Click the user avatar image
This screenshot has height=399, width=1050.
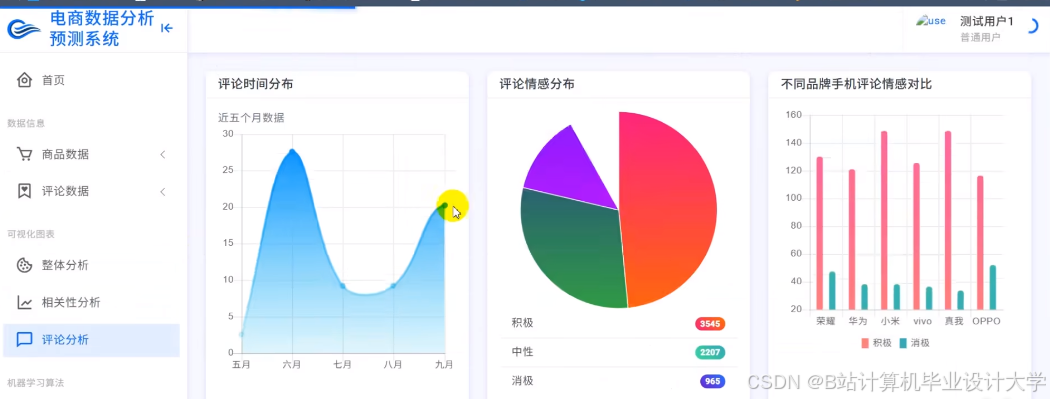pyautogui.click(x=931, y=21)
